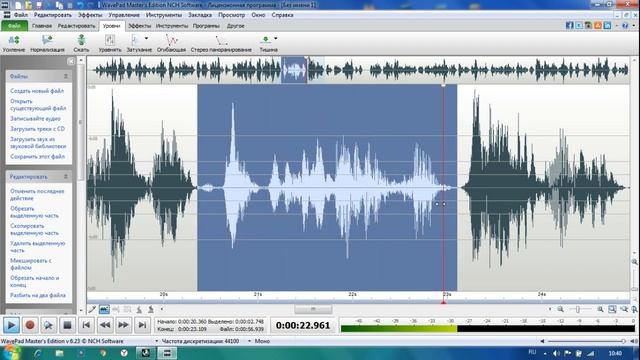Click the Undo icon in title bar

point(81,5)
